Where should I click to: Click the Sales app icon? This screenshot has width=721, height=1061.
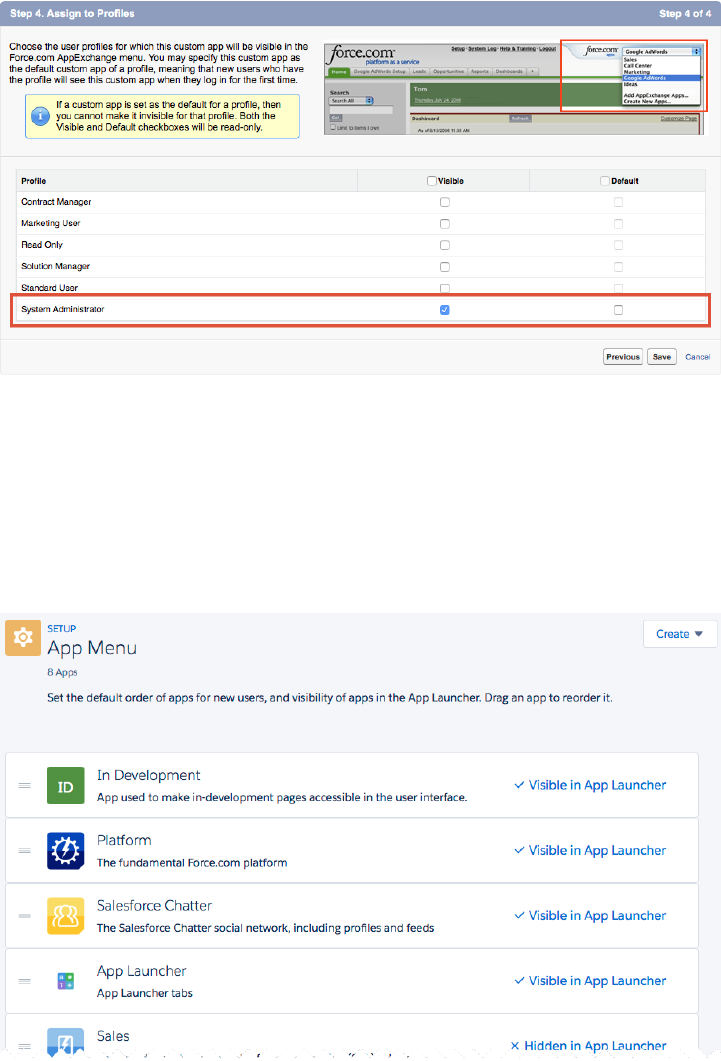tap(66, 1042)
